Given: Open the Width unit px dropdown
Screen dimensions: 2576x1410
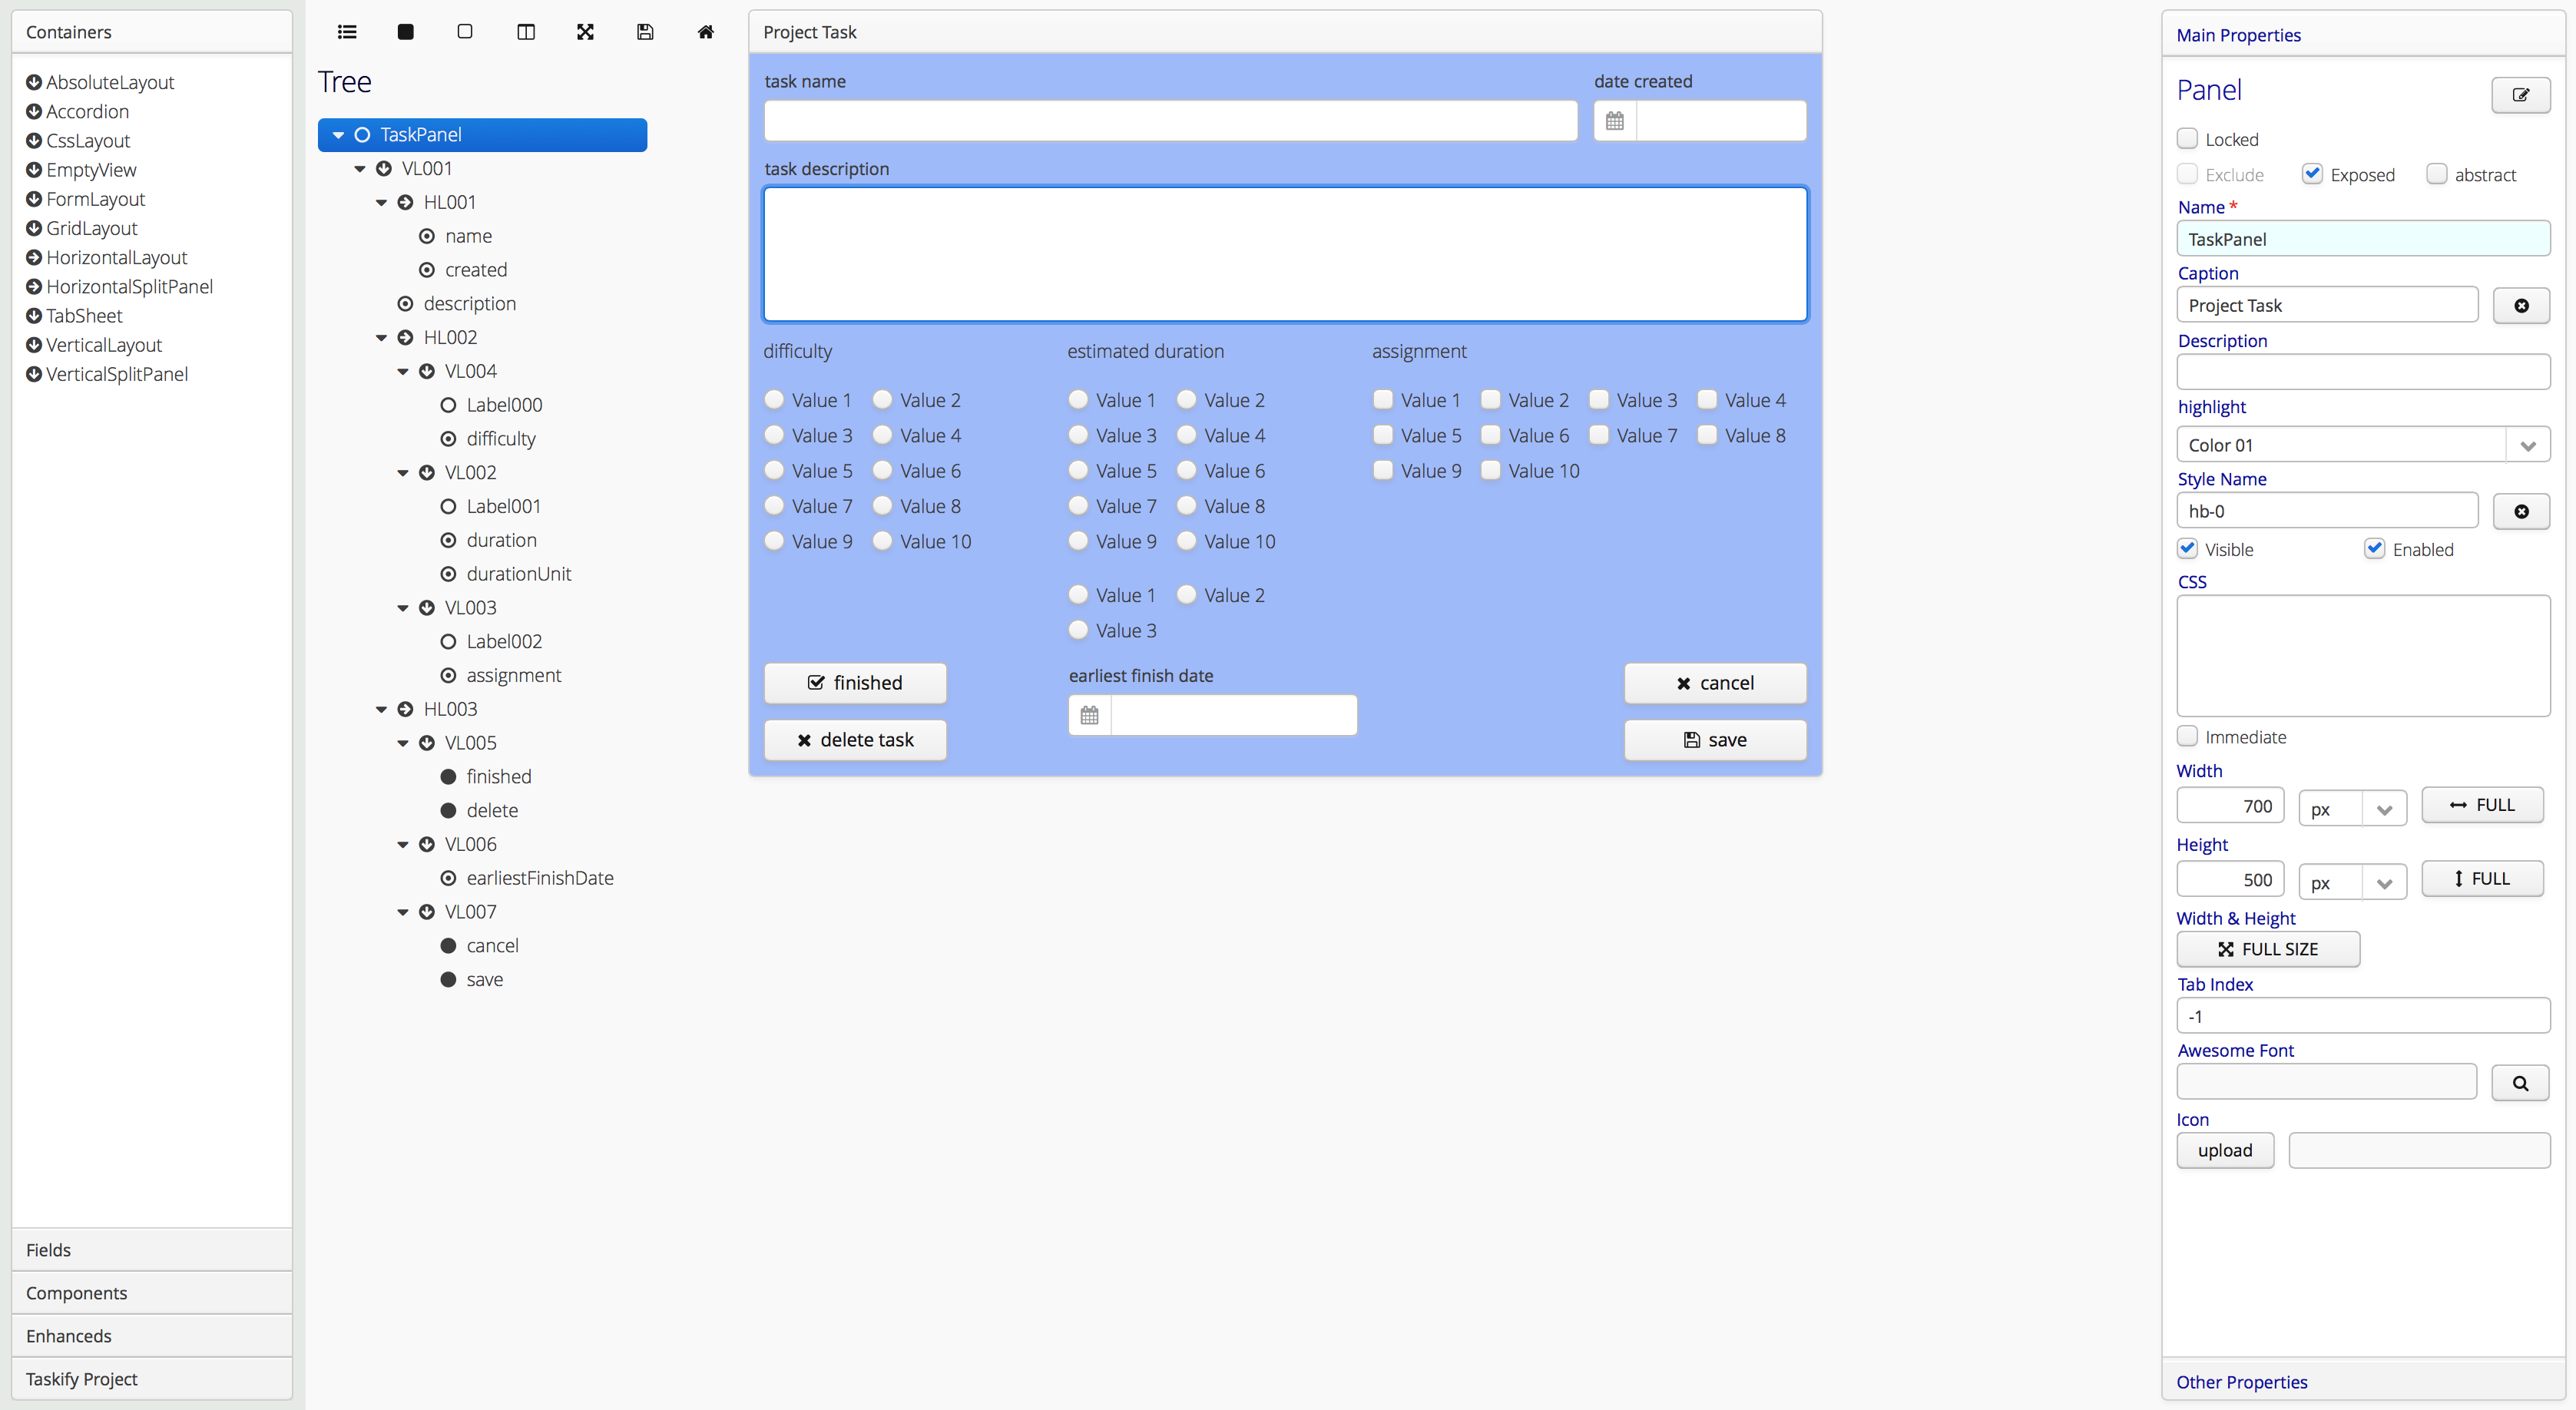Looking at the screenshot, I should (2384, 808).
